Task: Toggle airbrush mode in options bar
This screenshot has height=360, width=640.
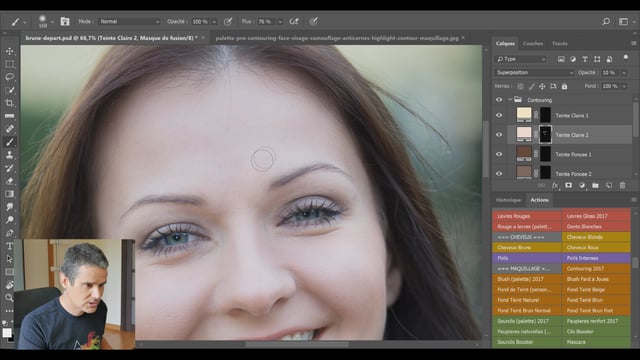Action: point(294,22)
